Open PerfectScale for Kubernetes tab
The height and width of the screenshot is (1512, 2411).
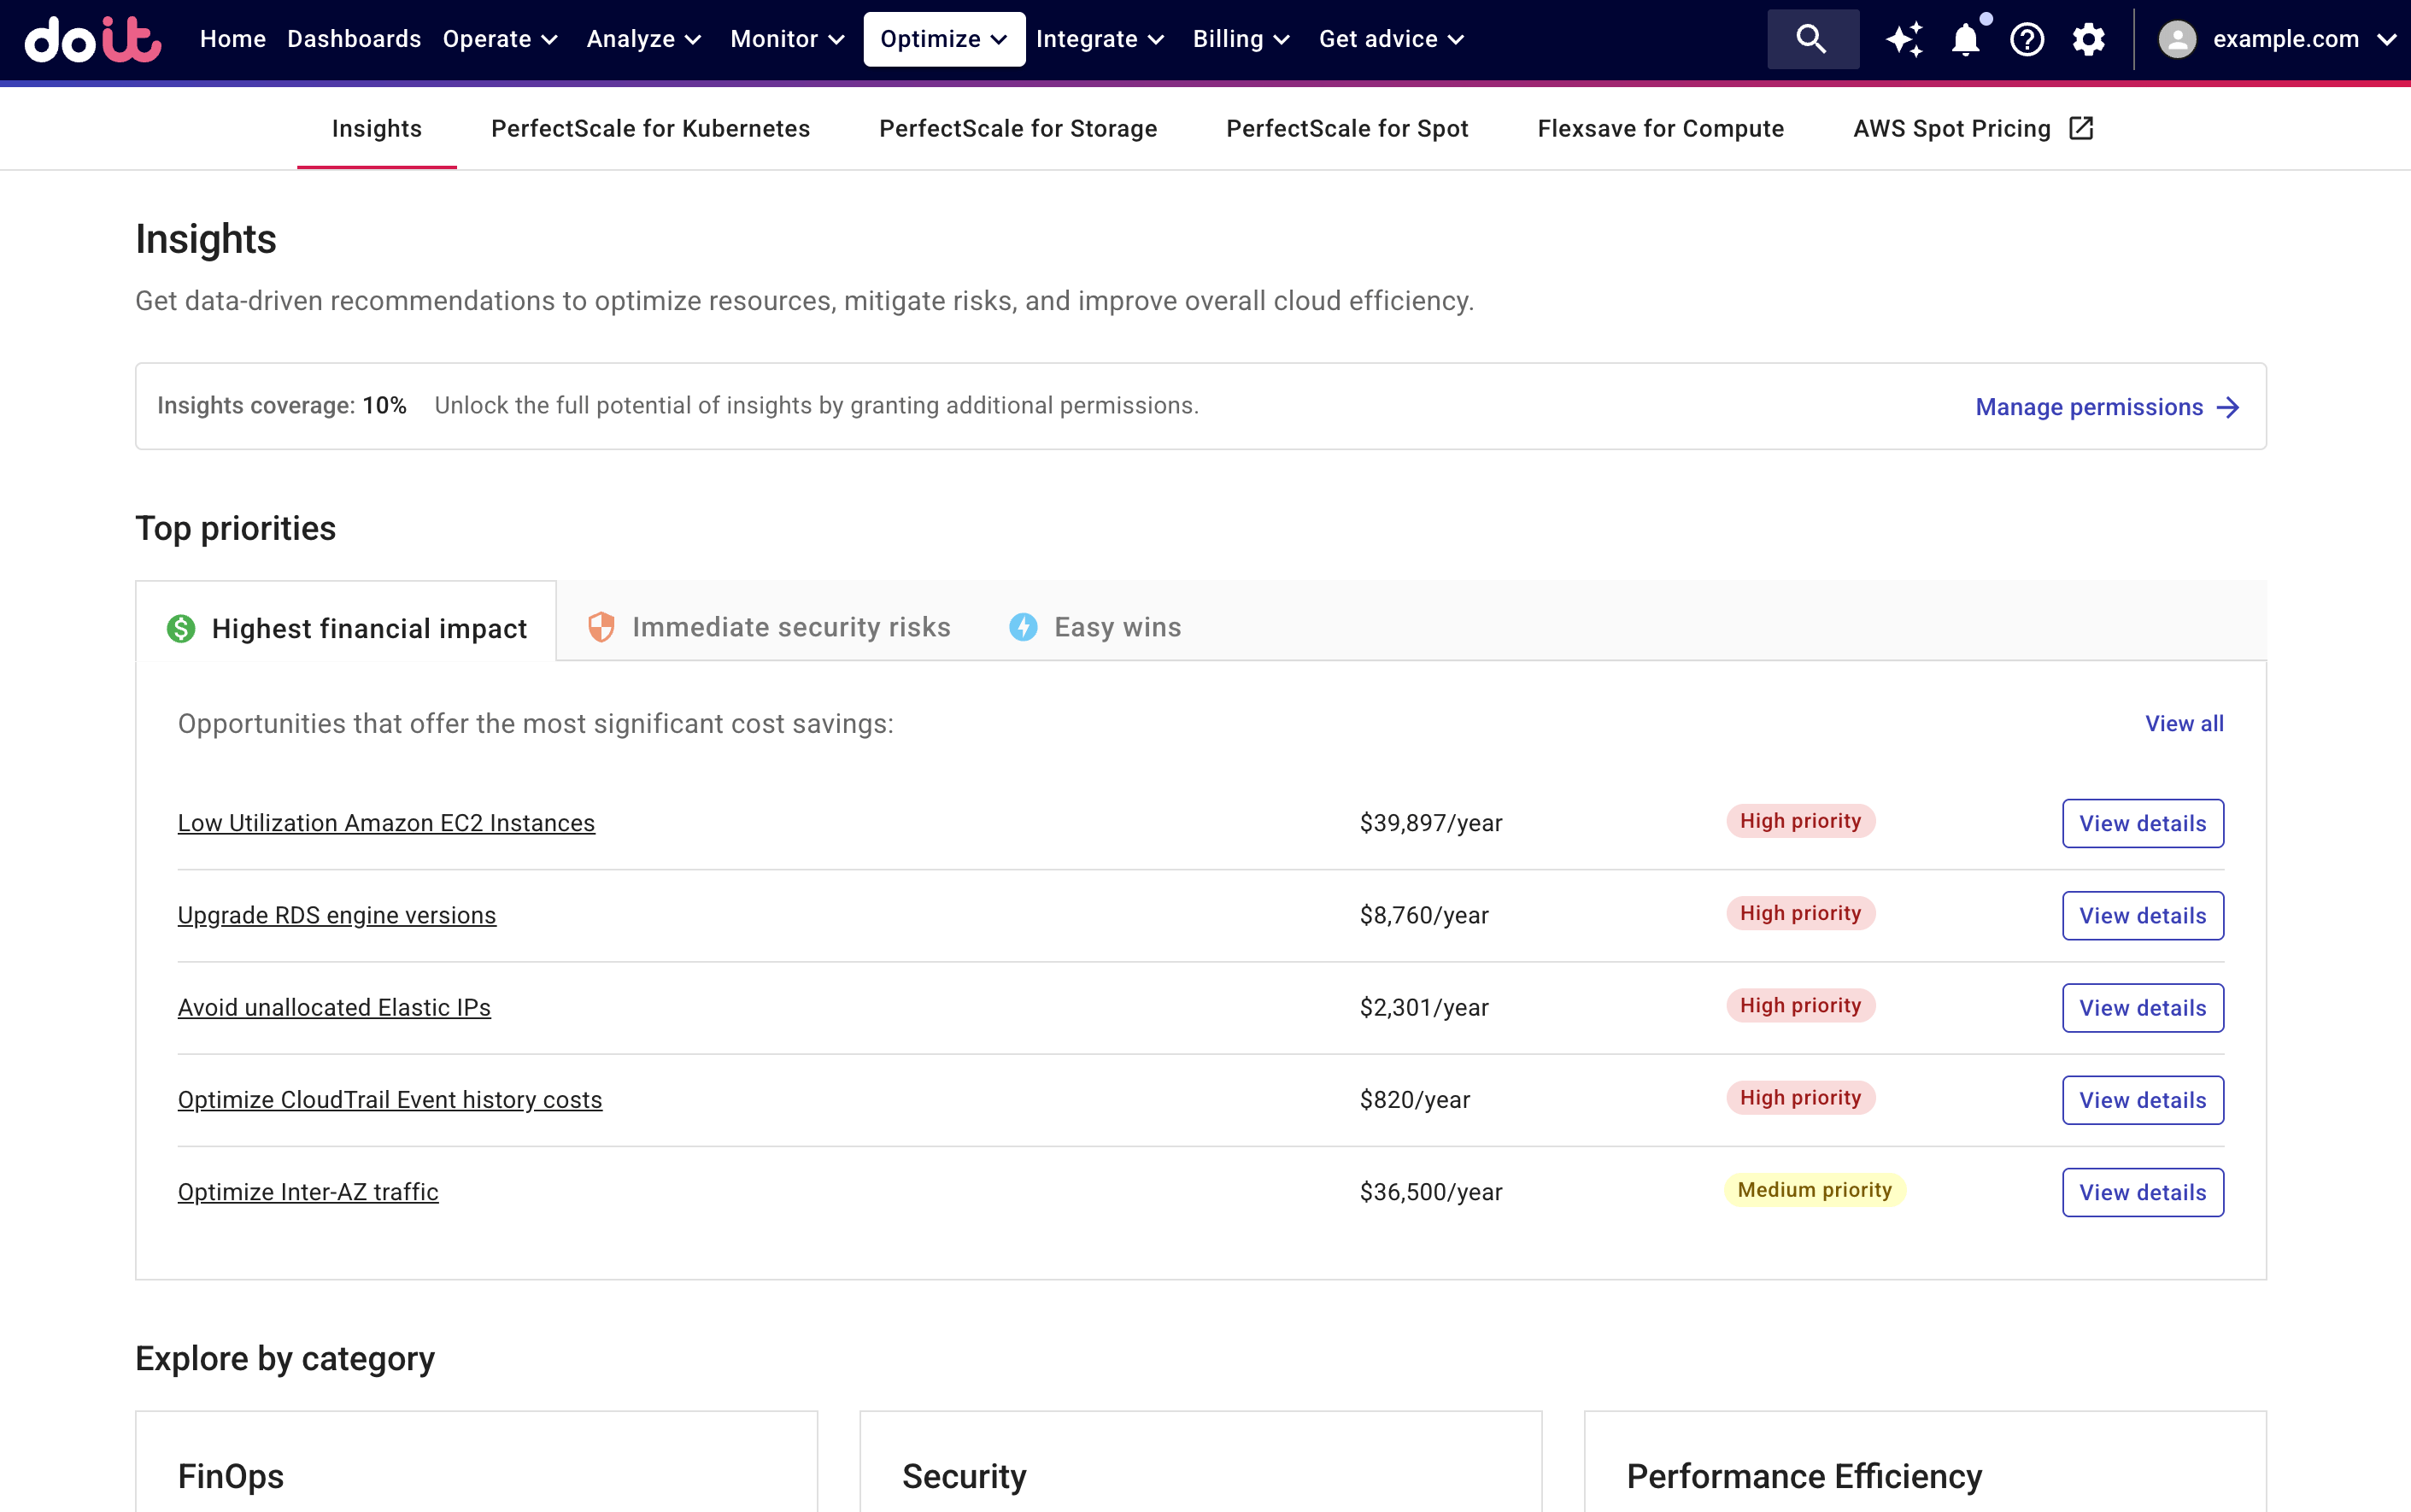(650, 129)
